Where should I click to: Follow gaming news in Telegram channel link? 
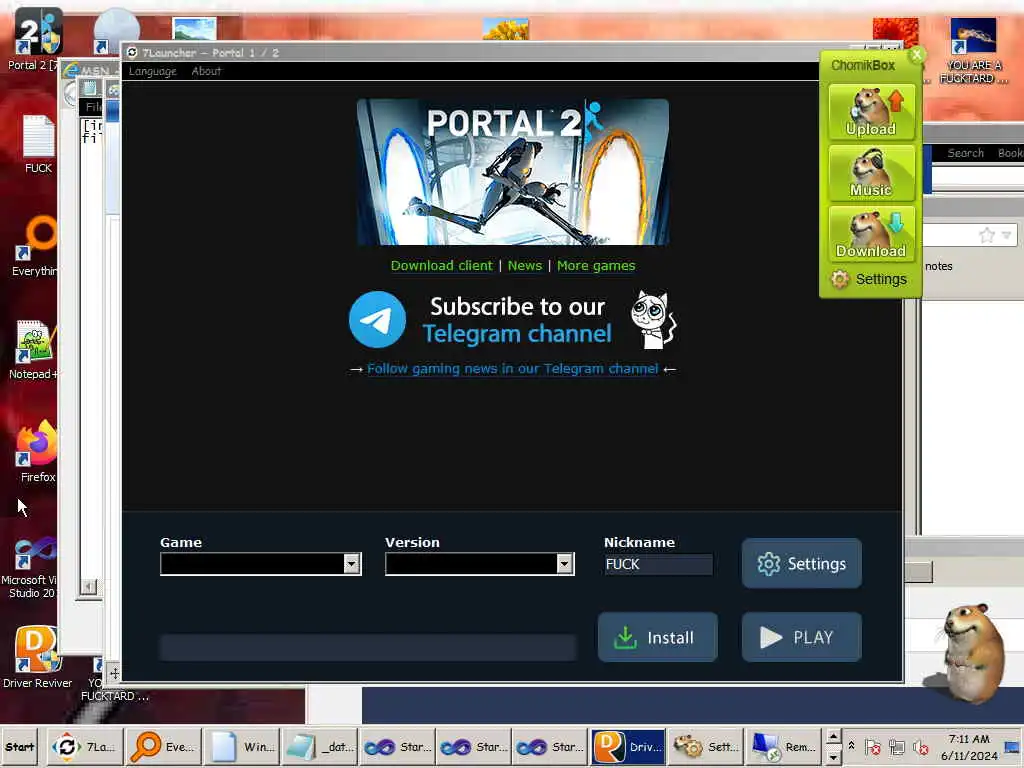click(x=513, y=369)
